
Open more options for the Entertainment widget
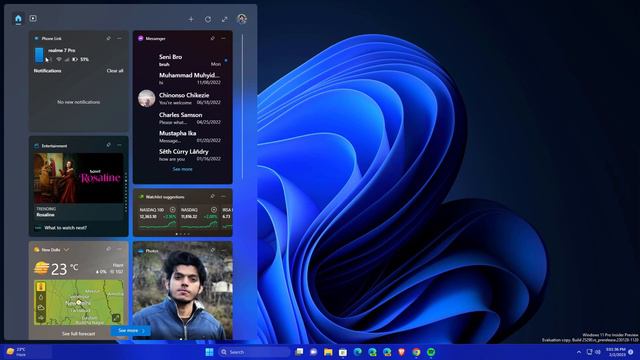pos(119,145)
